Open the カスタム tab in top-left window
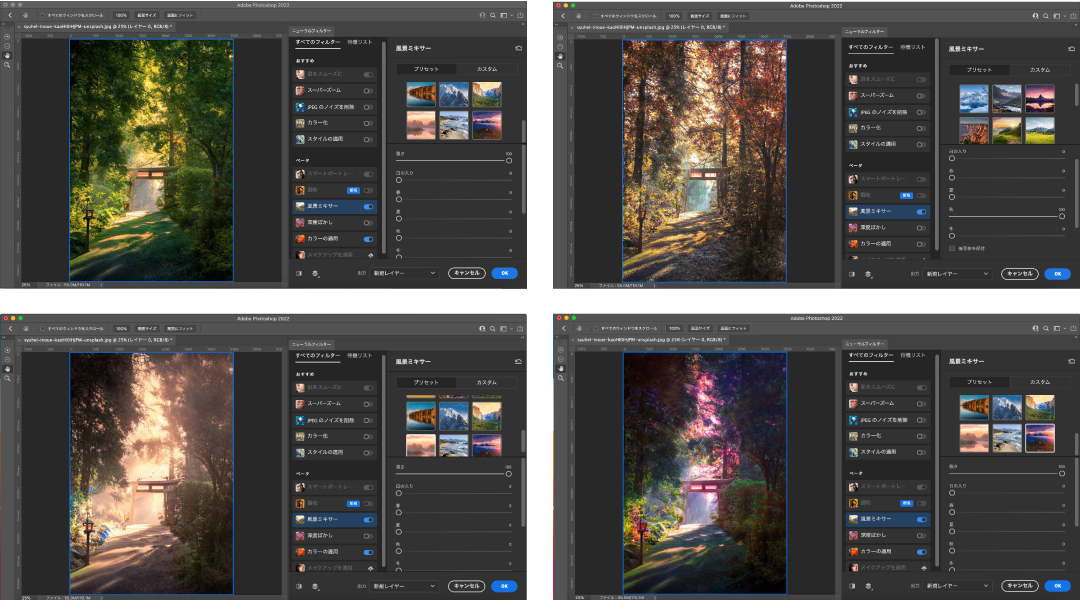The width and height of the screenshot is (1080, 600). pos(486,69)
